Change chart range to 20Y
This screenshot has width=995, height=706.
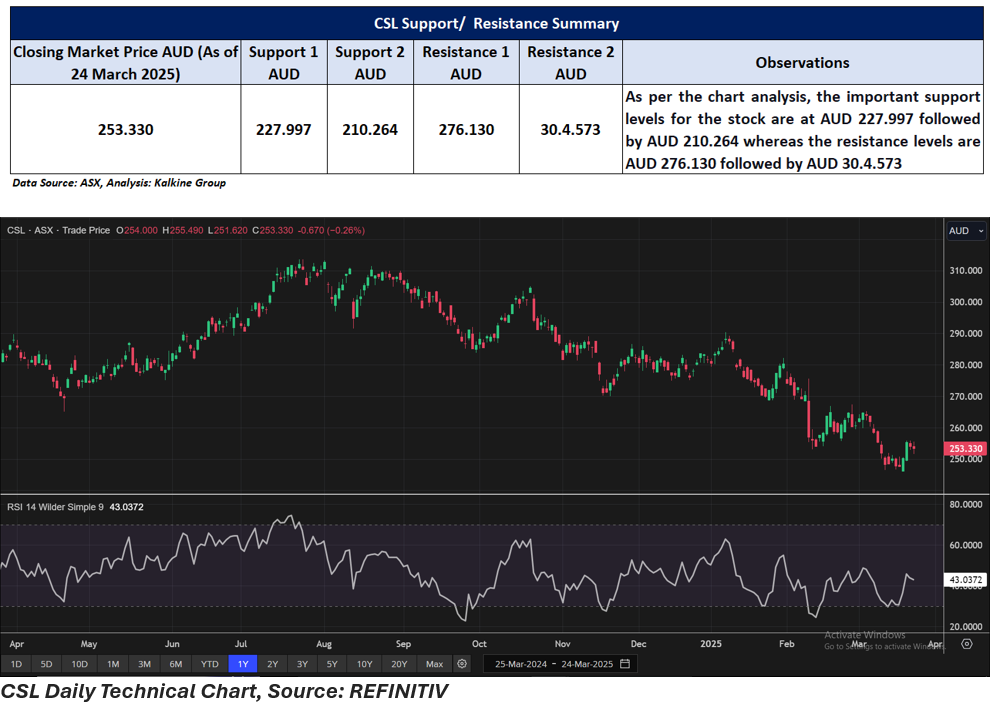[399, 664]
